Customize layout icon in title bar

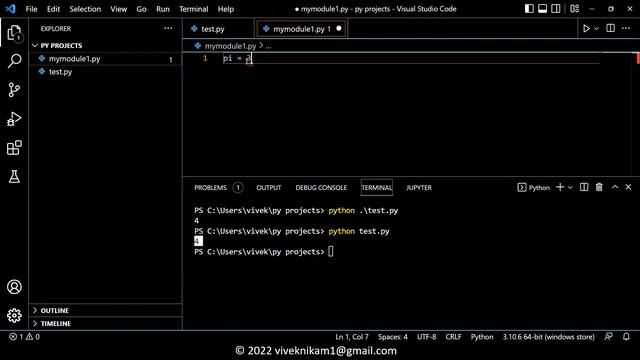[x=575, y=9]
